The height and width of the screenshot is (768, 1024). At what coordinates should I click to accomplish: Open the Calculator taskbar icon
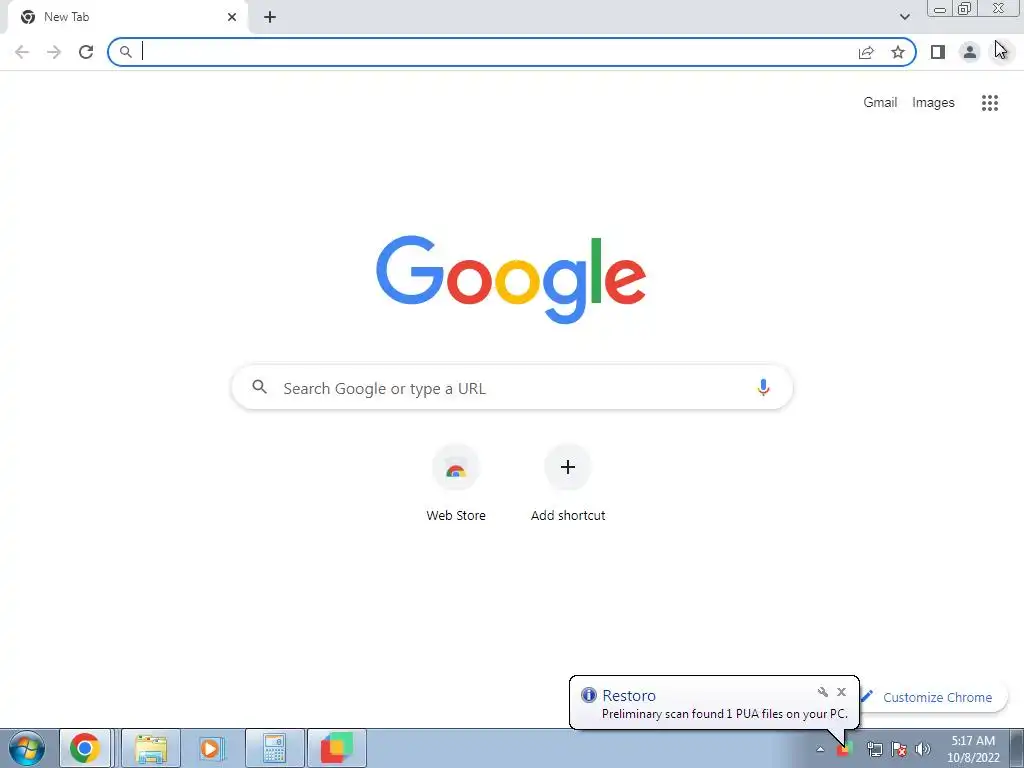(274, 748)
